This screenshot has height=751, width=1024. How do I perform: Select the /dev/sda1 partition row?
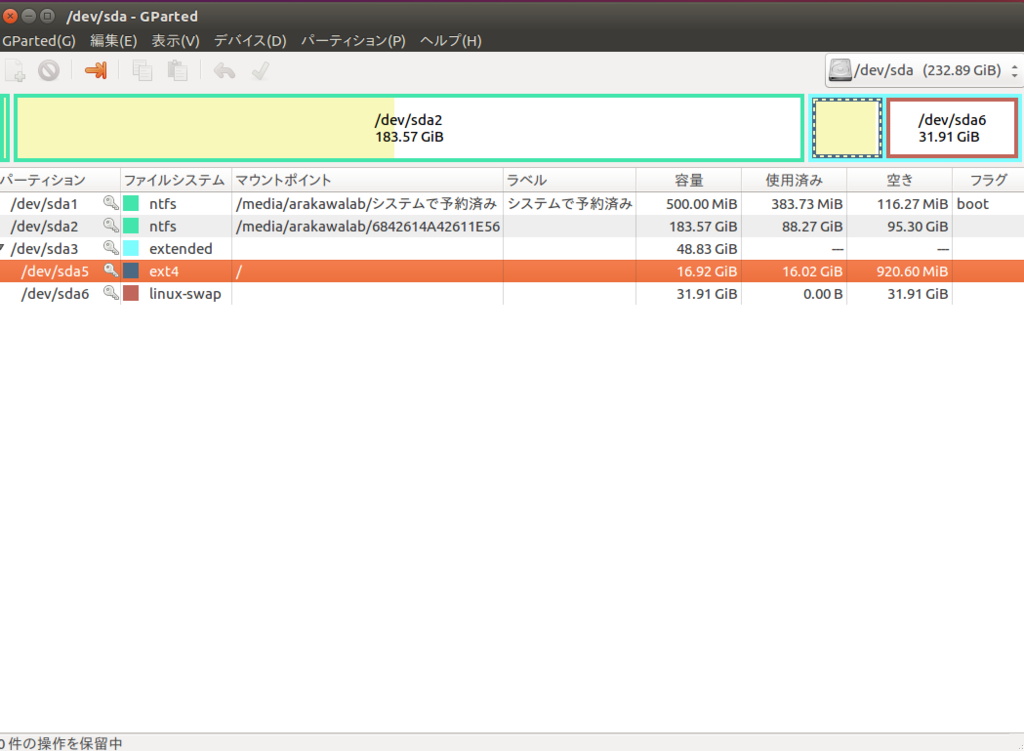pos(512,203)
